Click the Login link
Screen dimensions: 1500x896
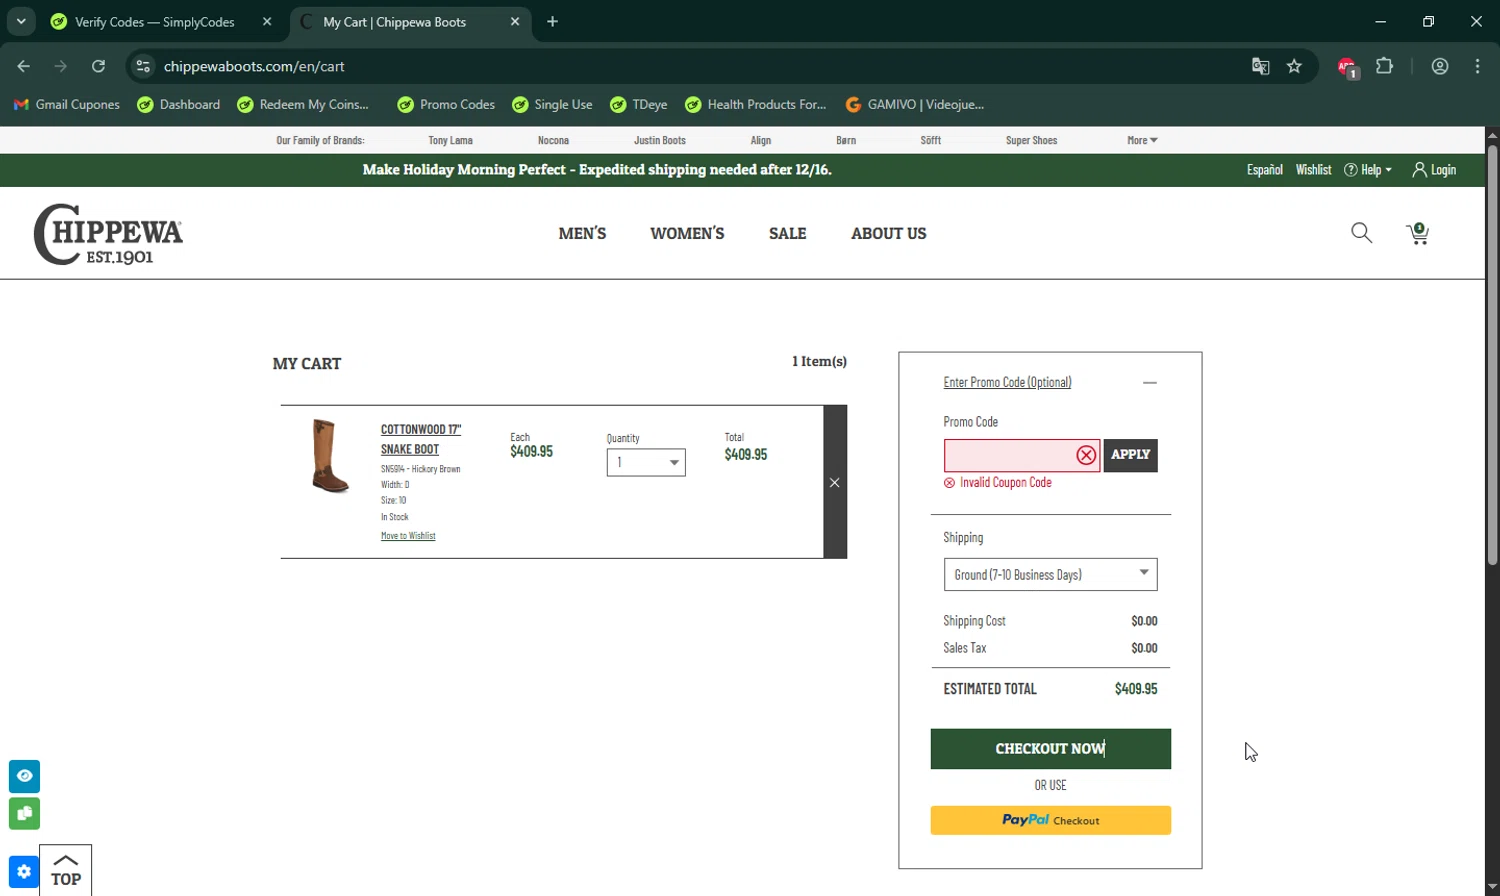pyautogui.click(x=1434, y=170)
